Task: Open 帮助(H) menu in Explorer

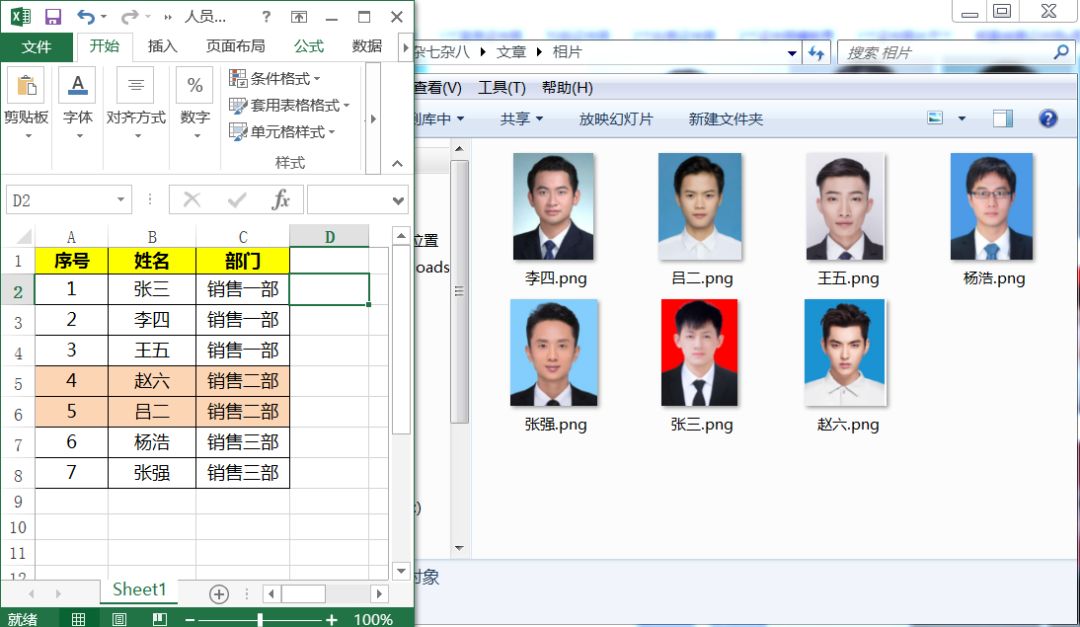Action: pos(567,88)
